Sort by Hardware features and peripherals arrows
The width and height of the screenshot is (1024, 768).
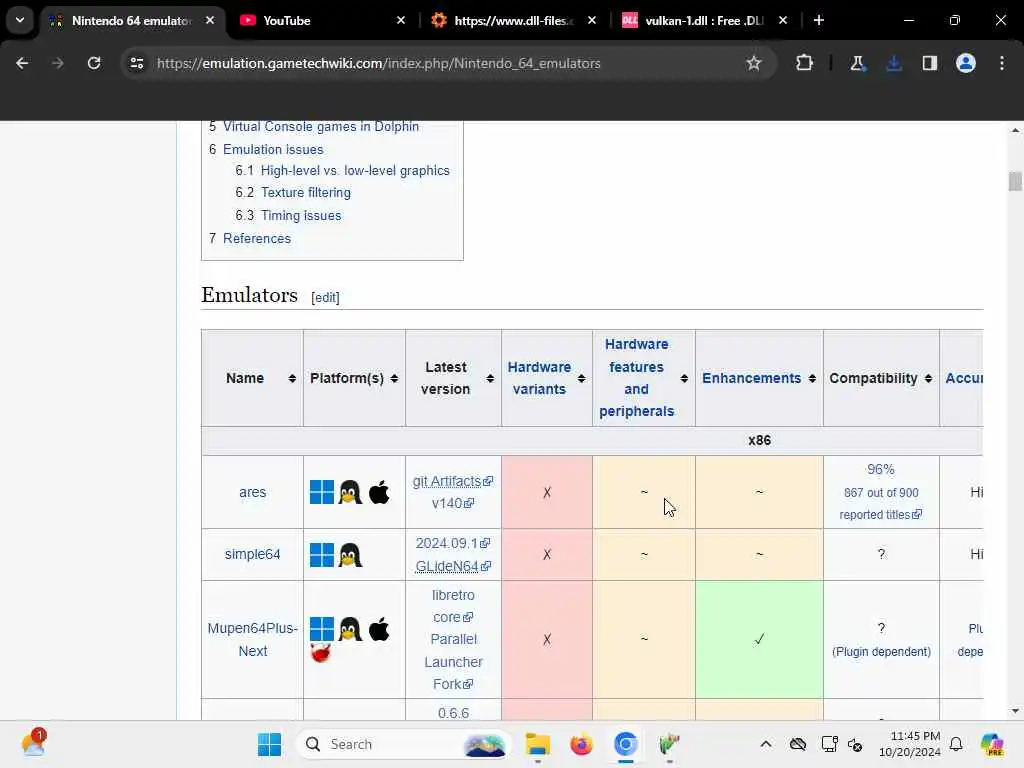pyautogui.click(x=684, y=379)
